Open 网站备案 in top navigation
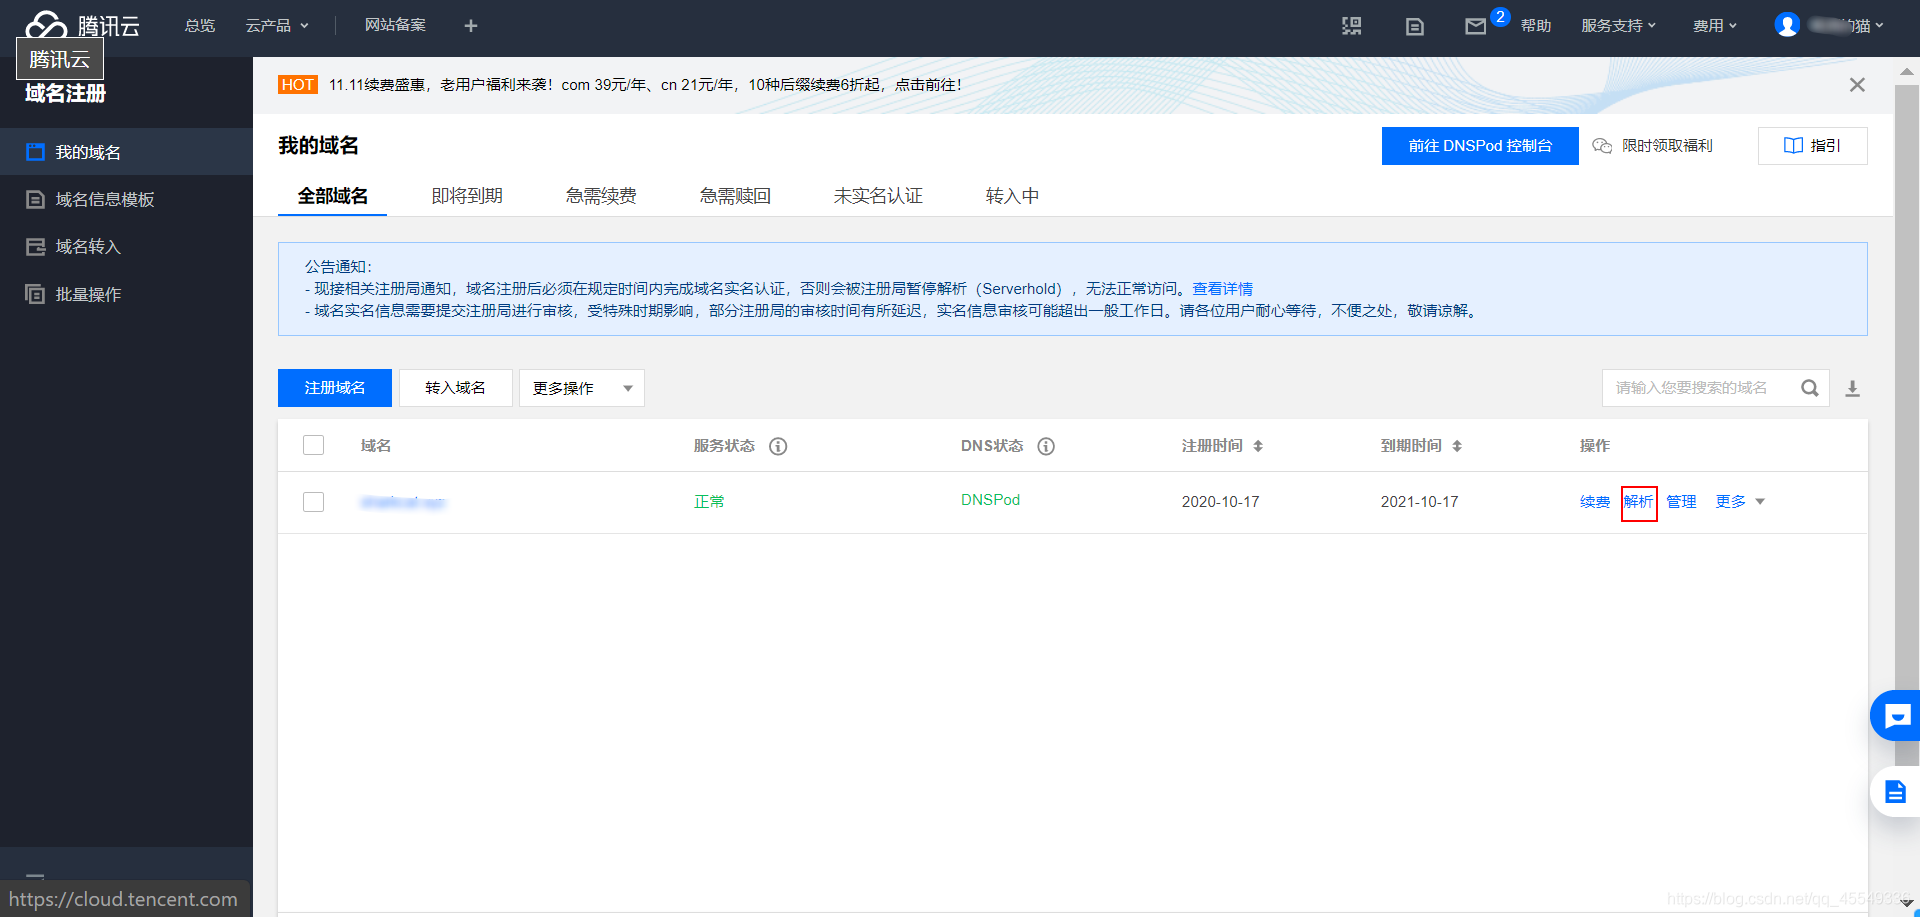The image size is (1920, 917). click(x=395, y=26)
